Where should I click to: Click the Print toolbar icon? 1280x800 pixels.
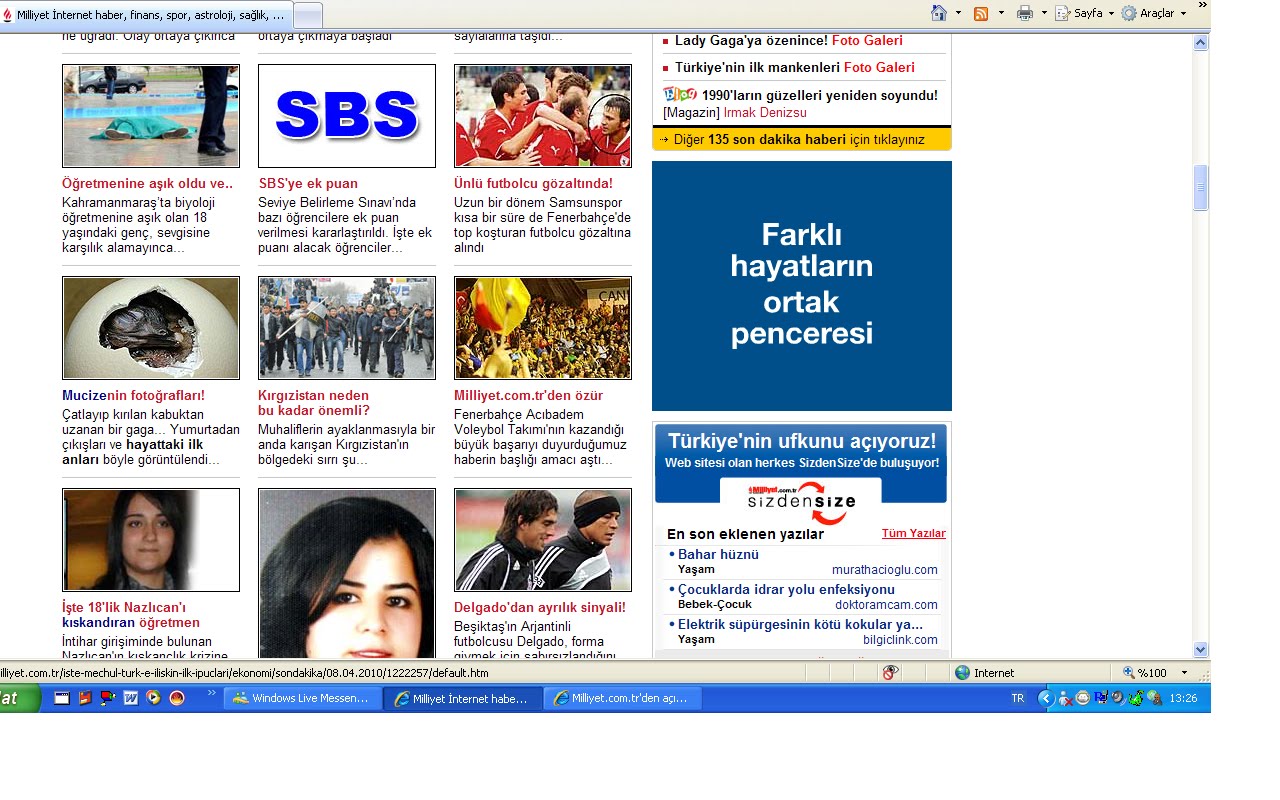(x=1025, y=13)
